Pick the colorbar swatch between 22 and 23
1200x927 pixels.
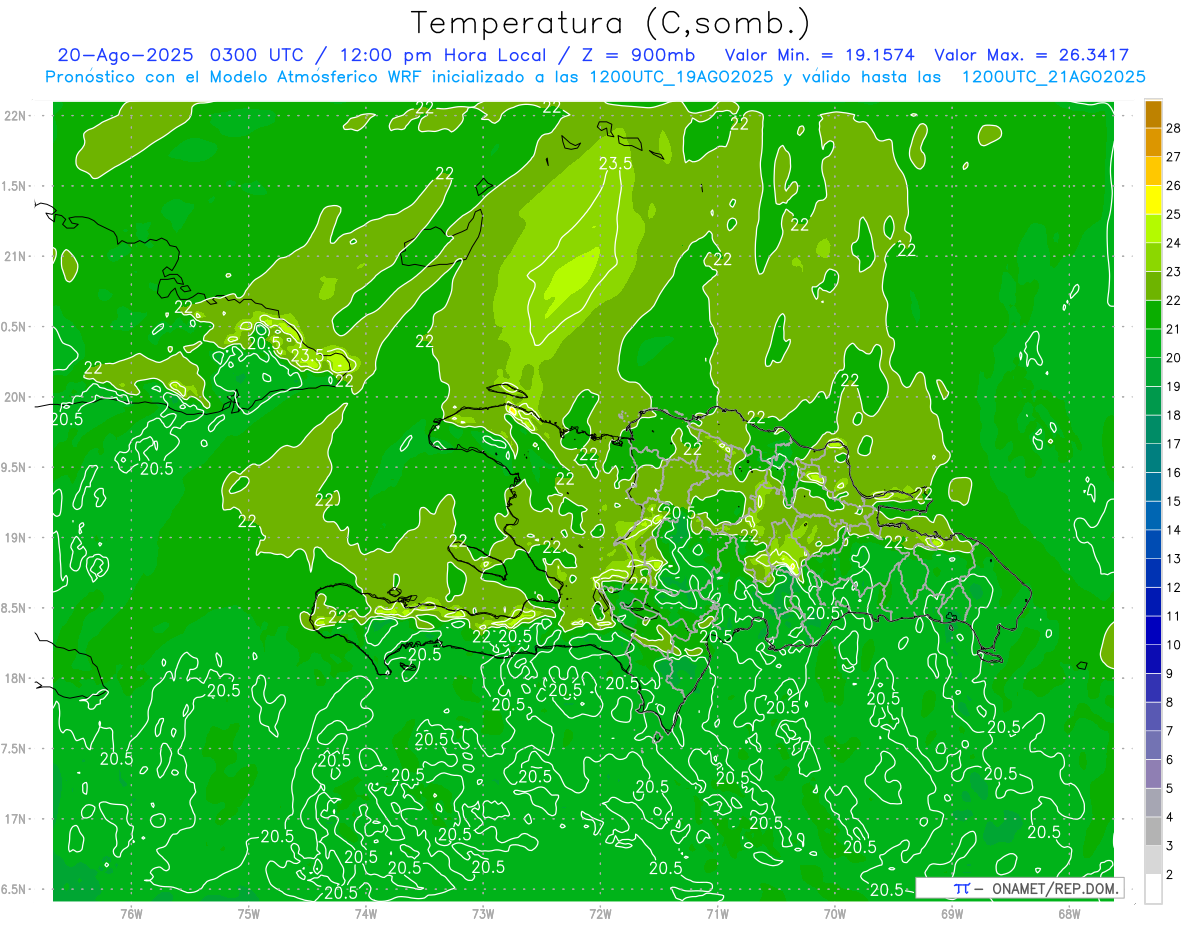pyautogui.click(x=1153, y=286)
